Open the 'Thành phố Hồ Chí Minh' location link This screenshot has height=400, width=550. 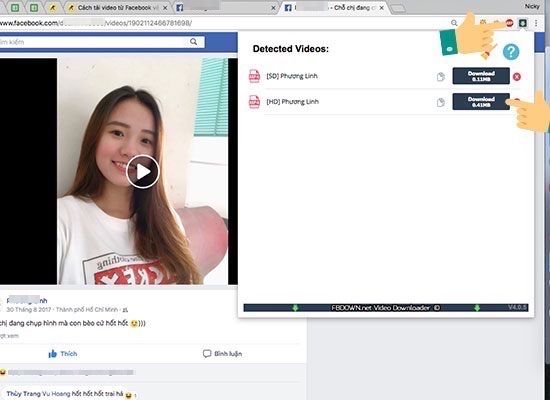(x=87, y=309)
